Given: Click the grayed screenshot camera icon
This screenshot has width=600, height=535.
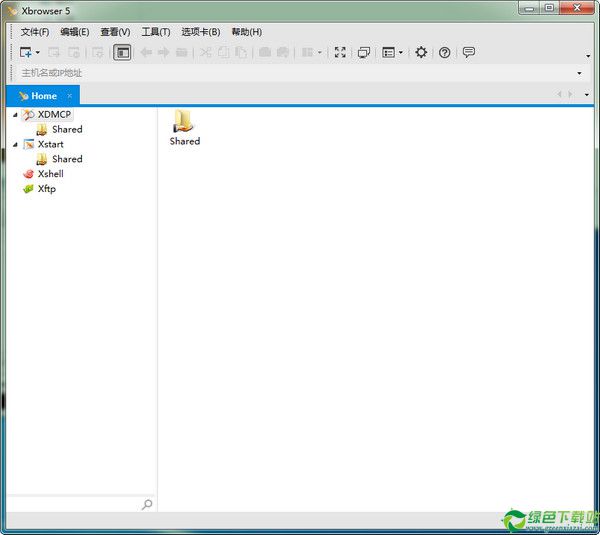Looking at the screenshot, I should click(265, 52).
